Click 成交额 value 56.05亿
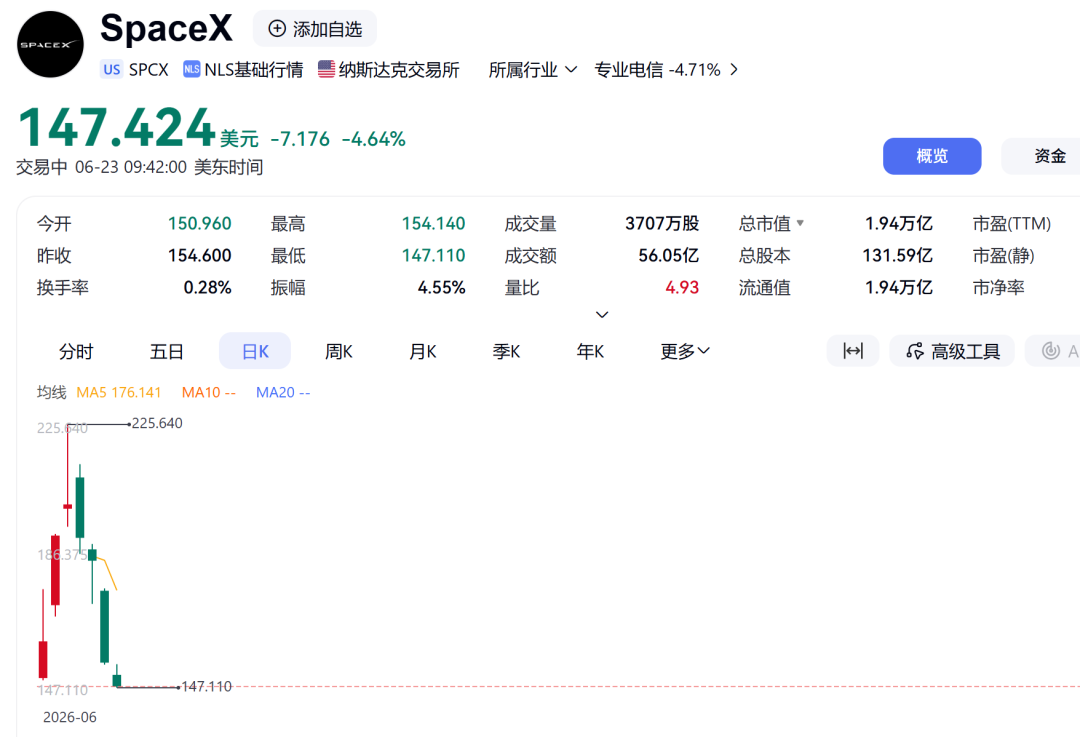This screenshot has height=737, width=1080. [x=669, y=256]
